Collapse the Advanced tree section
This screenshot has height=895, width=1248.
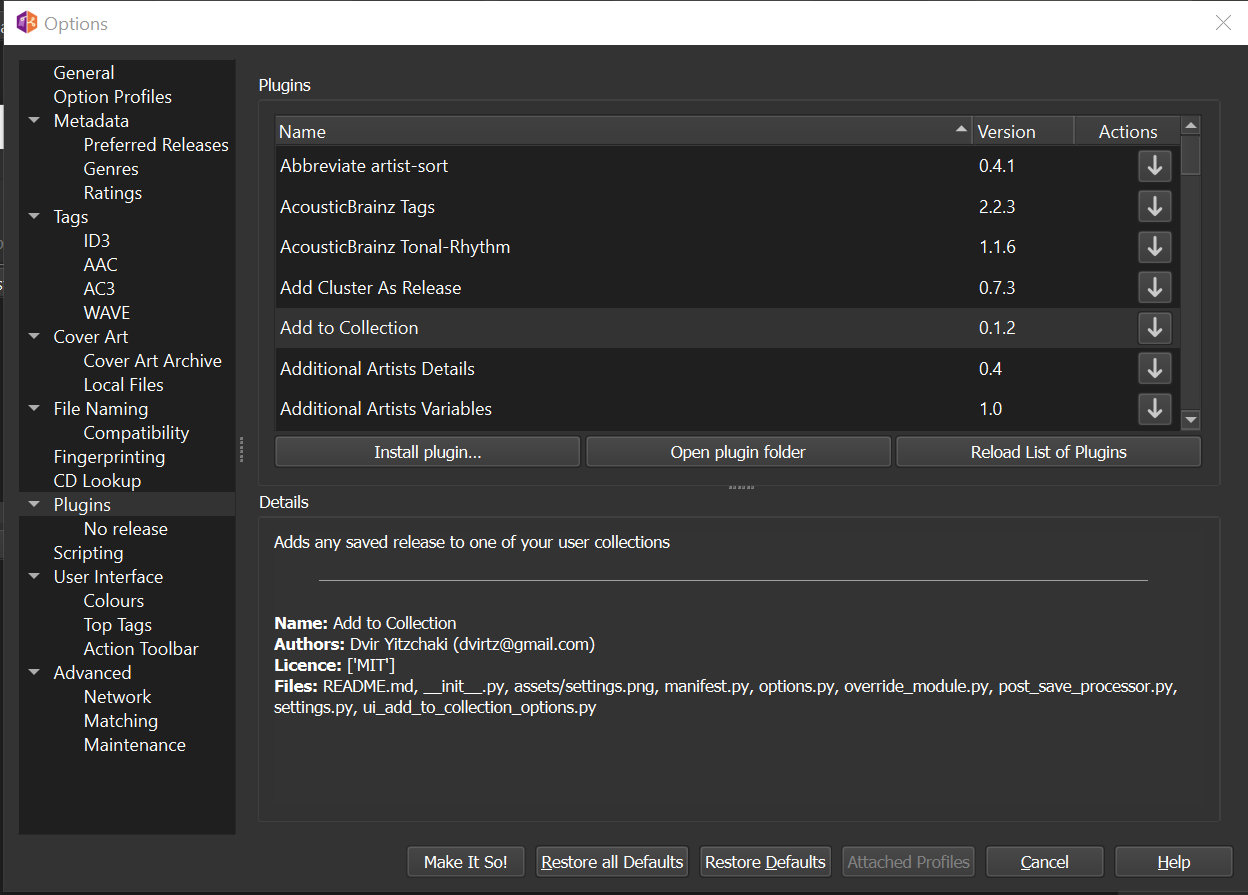point(35,673)
